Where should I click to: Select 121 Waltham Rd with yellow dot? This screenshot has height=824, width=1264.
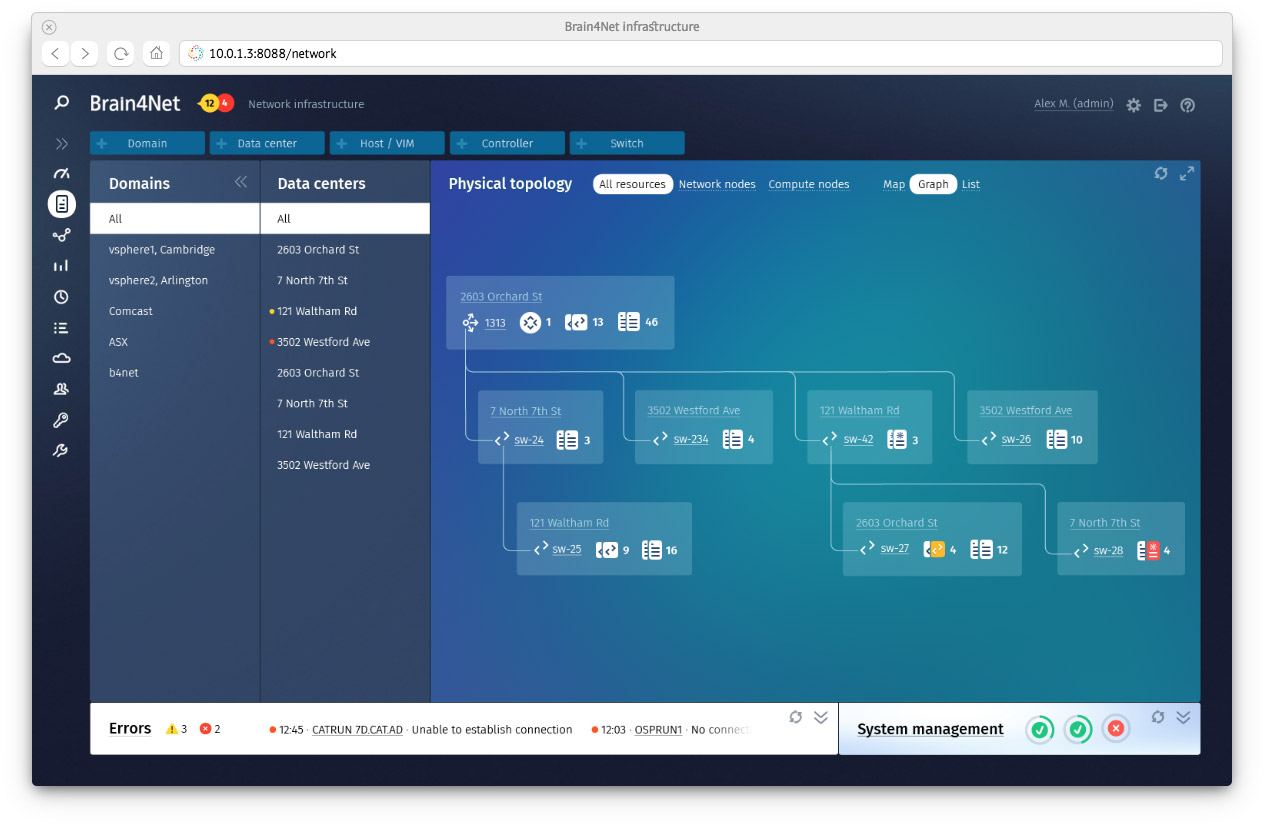(x=316, y=311)
